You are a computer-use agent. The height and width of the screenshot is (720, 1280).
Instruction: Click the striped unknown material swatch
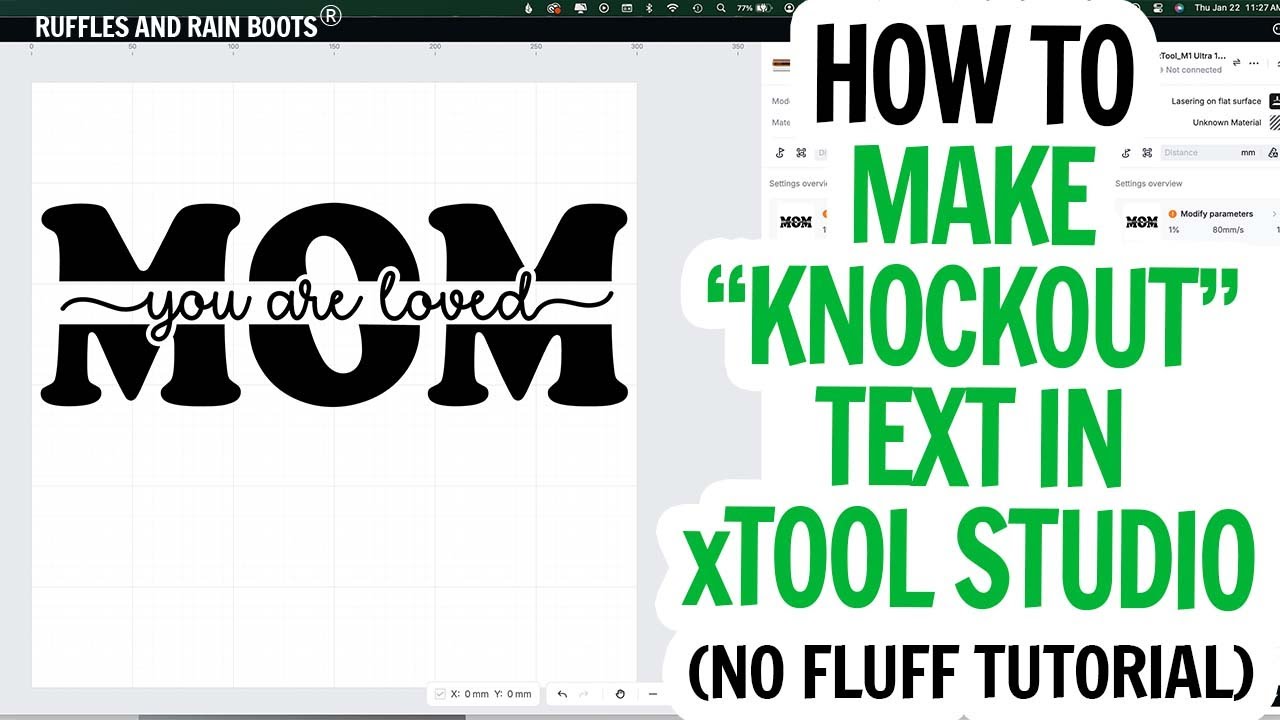pyautogui.click(x=1274, y=123)
